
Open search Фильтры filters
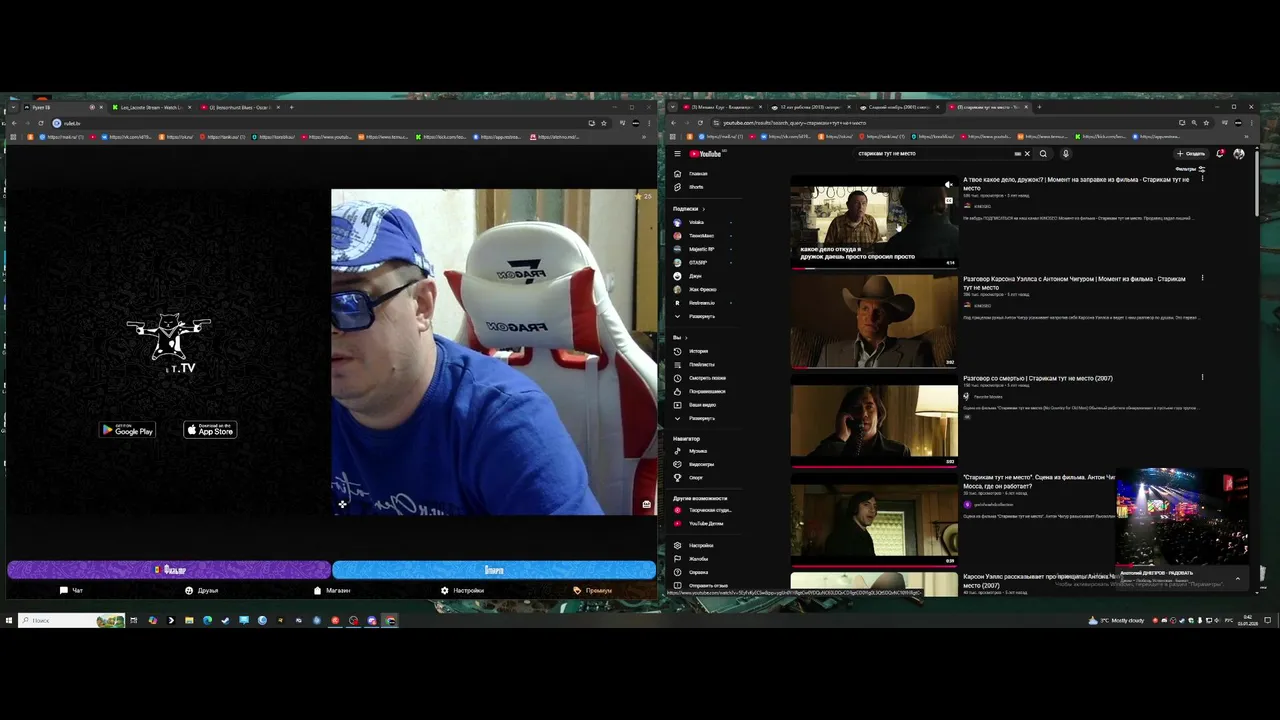click(1190, 169)
